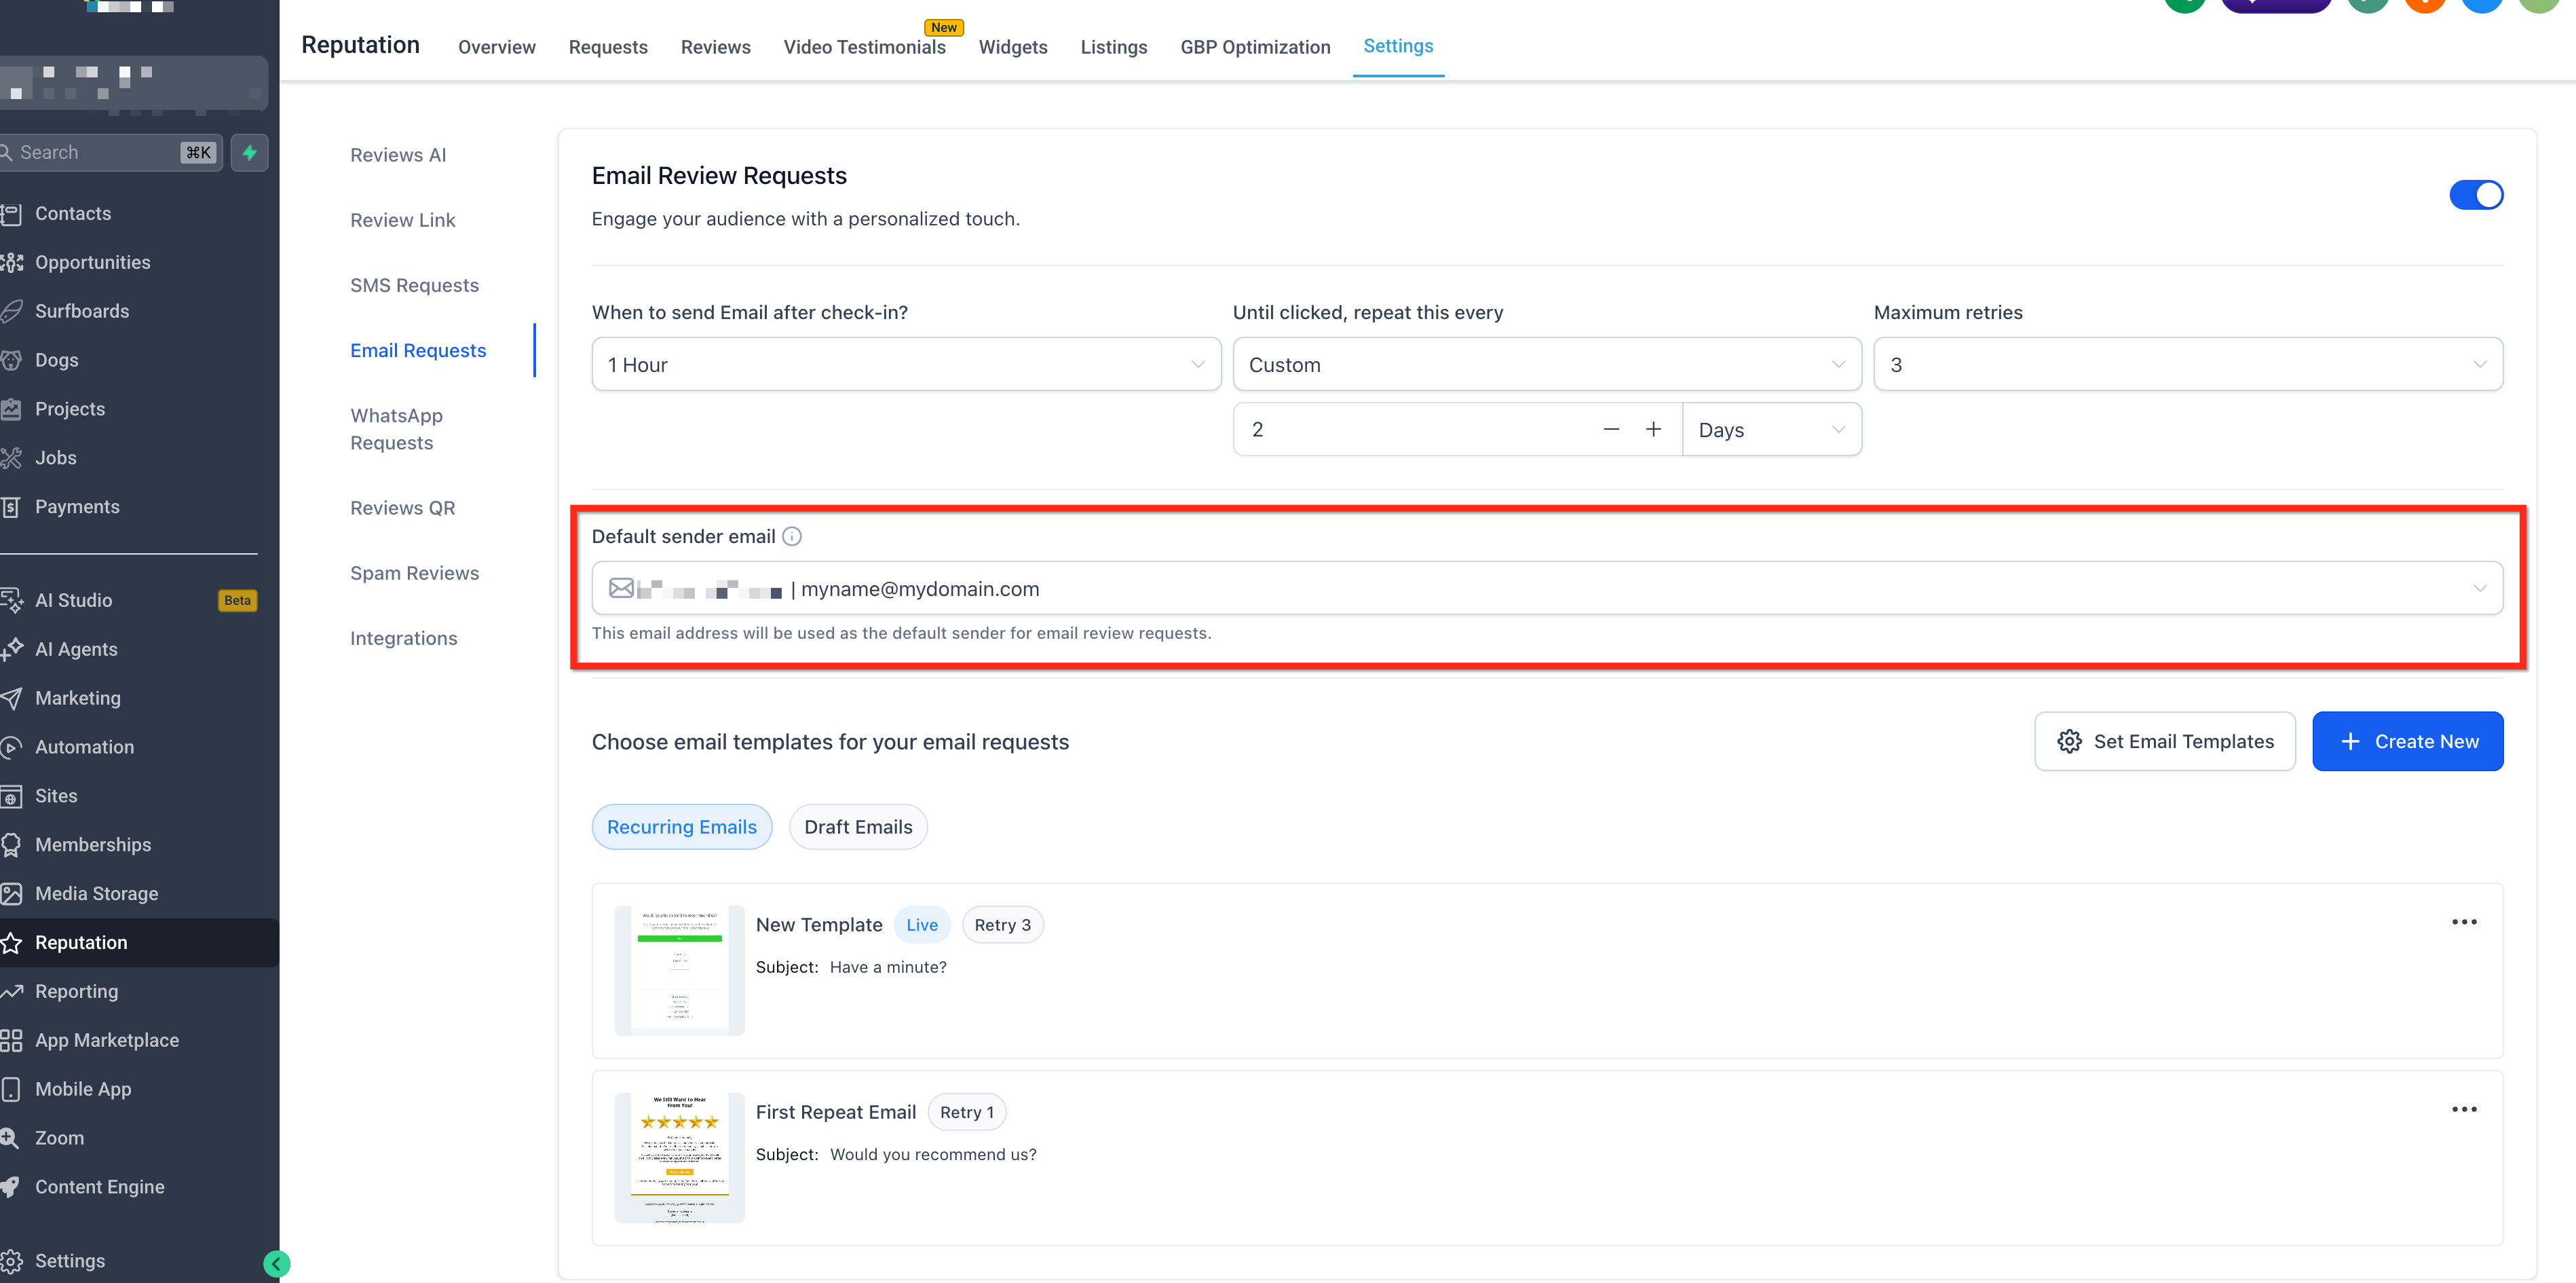Switch to the Requests tab
The height and width of the screenshot is (1283, 2576).
tap(608, 47)
